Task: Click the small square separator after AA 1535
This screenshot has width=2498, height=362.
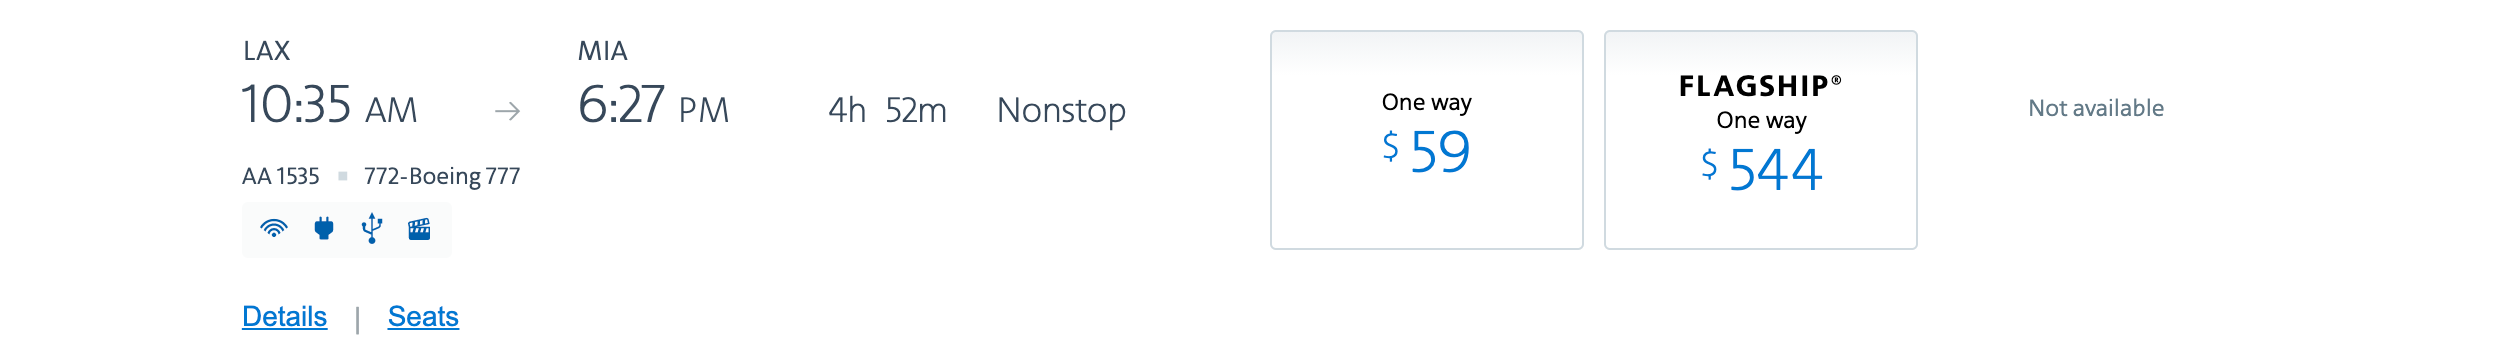Action: [x=343, y=176]
